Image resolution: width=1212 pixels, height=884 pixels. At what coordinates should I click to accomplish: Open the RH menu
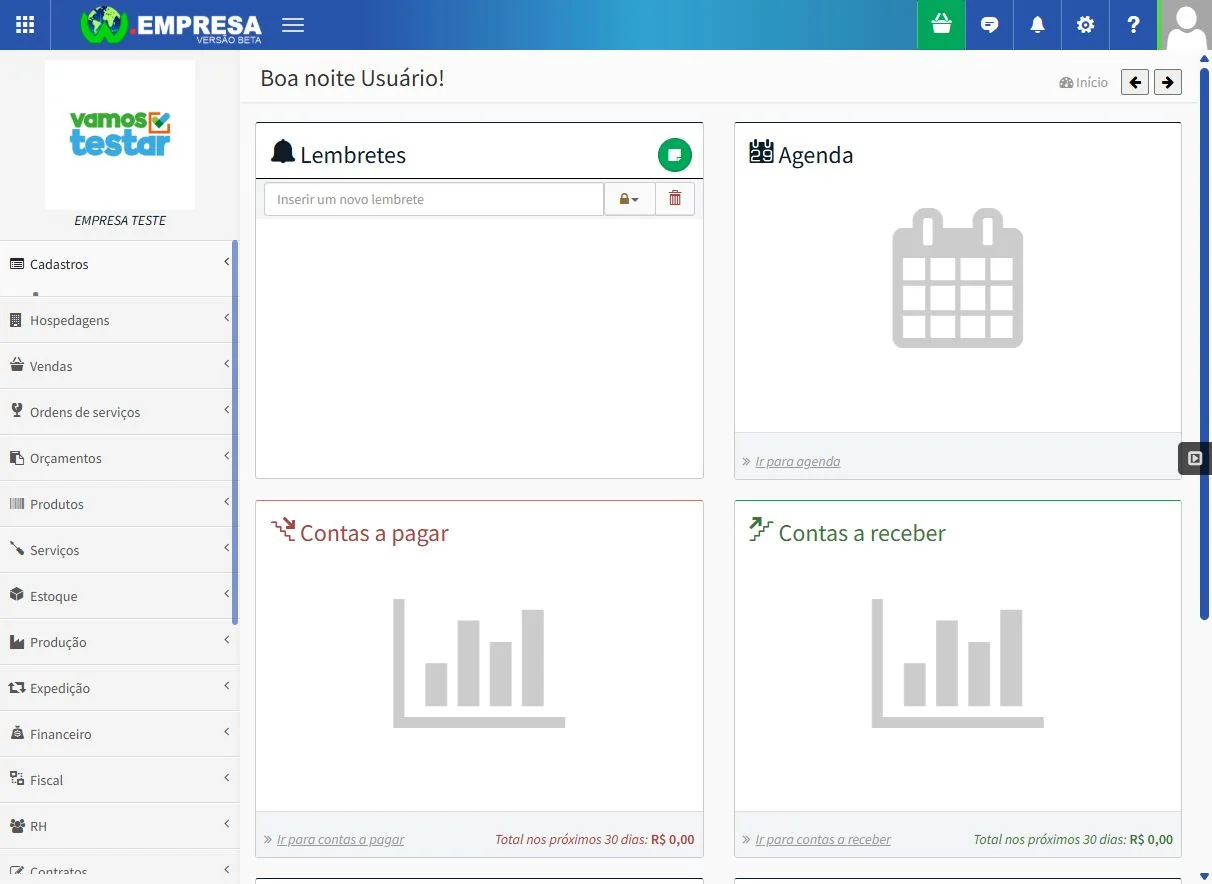[x=120, y=826]
